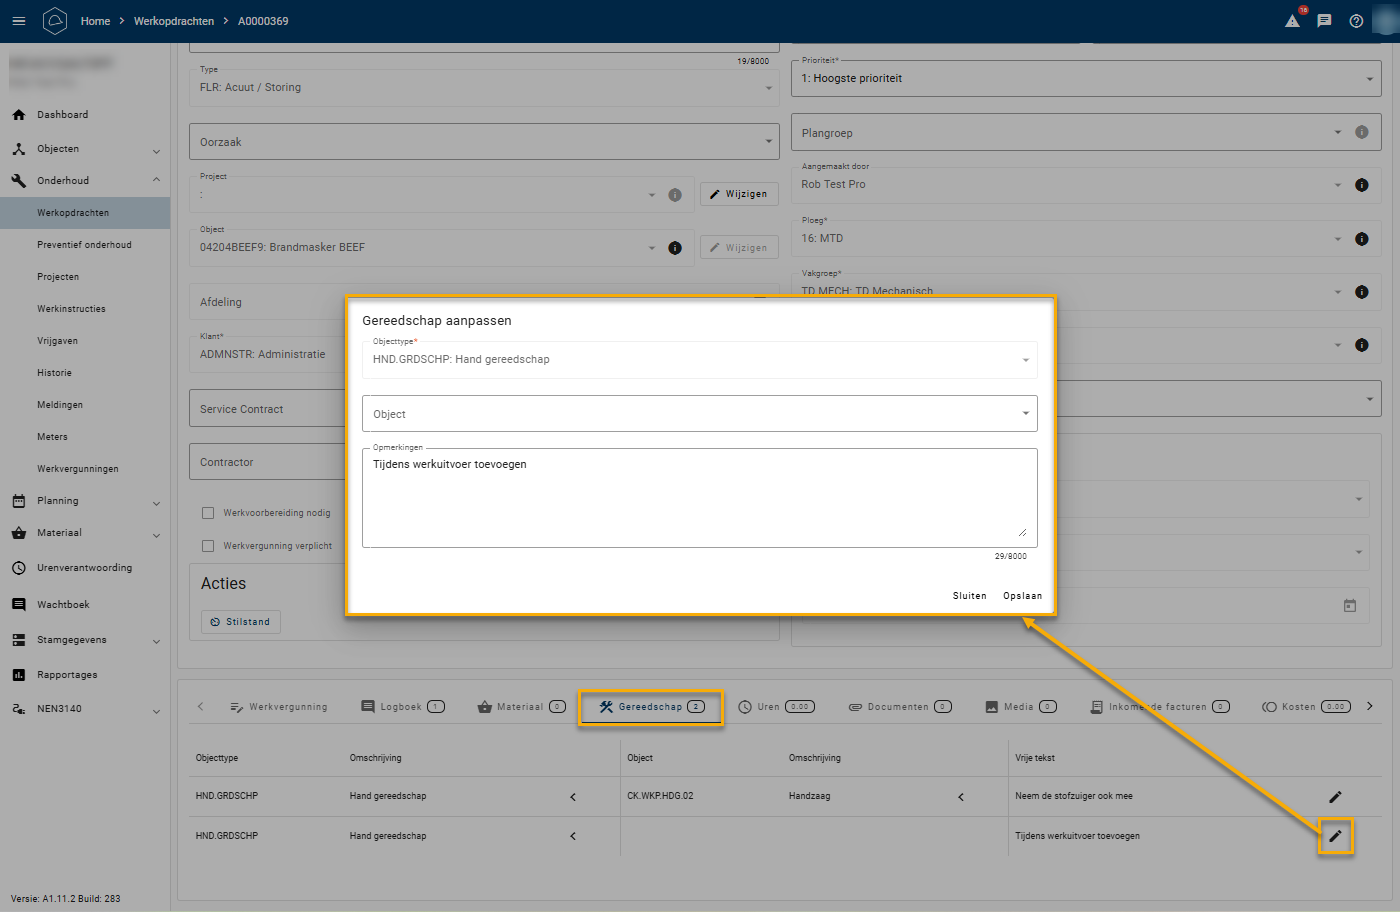The image size is (1400, 912).
Task: Click edit pencil for Tijdens werkuitvoer row
Action: (x=1335, y=836)
